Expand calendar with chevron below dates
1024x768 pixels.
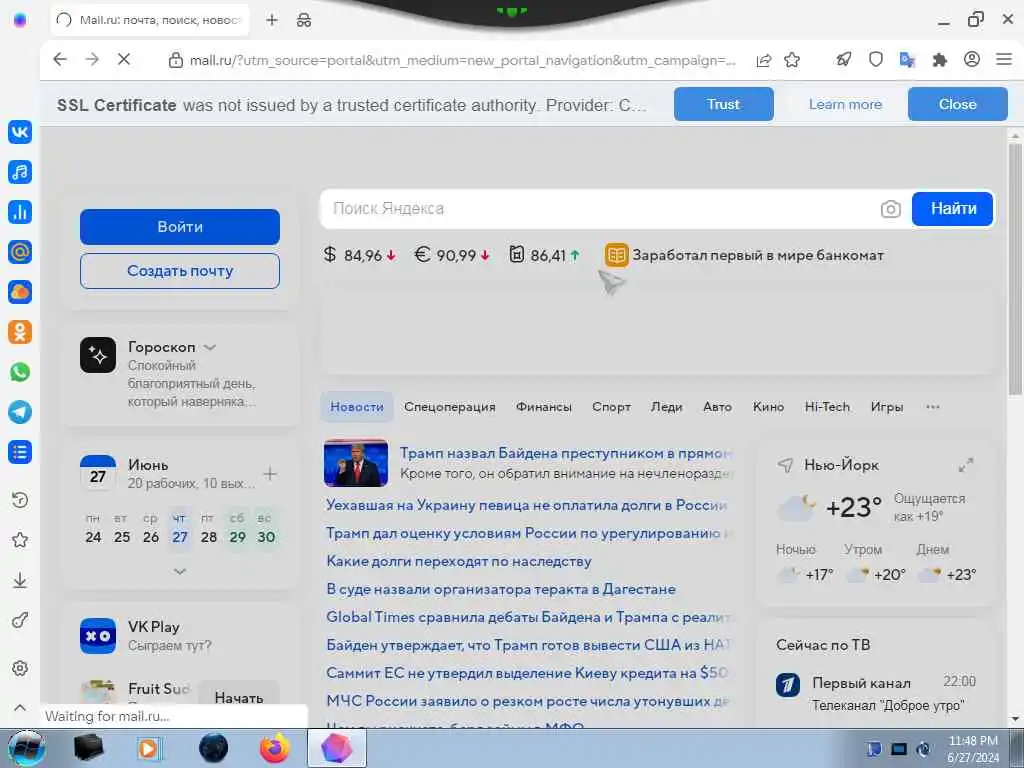click(180, 571)
